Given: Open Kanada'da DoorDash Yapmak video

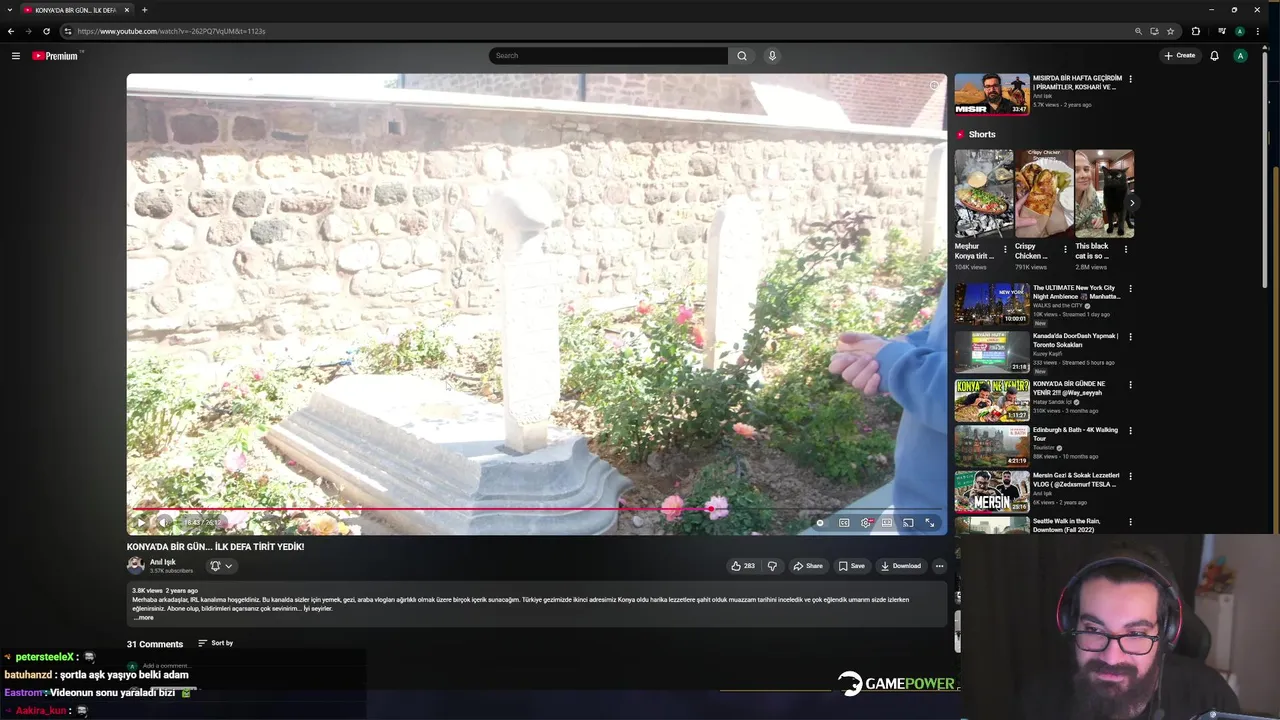Looking at the screenshot, I should pyautogui.click(x=991, y=352).
